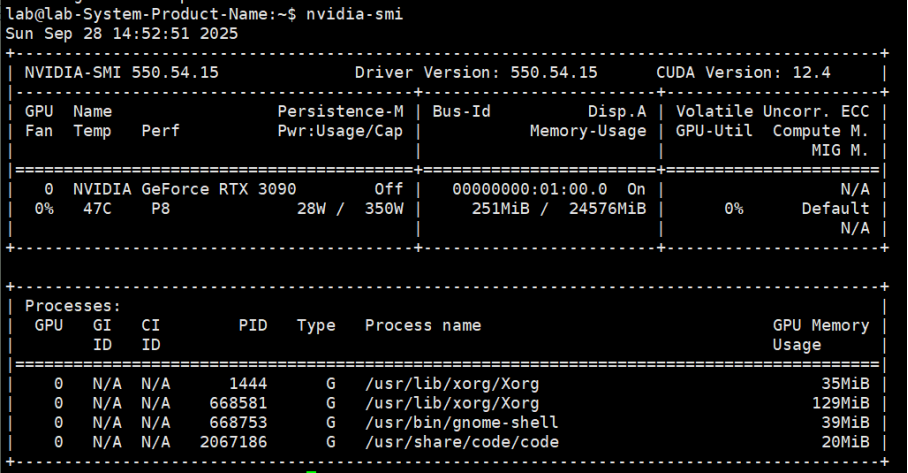Click the Disp.A column header

pos(617,111)
